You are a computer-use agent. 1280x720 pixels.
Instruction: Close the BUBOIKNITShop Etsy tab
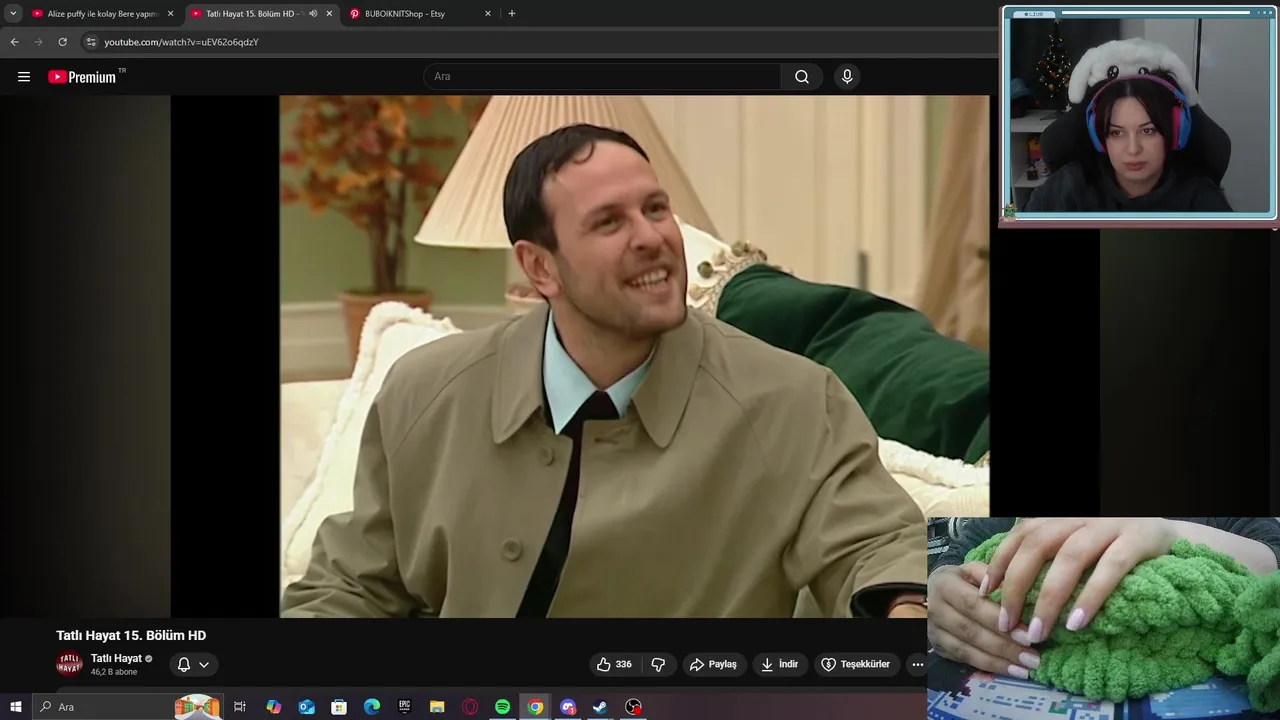point(488,14)
